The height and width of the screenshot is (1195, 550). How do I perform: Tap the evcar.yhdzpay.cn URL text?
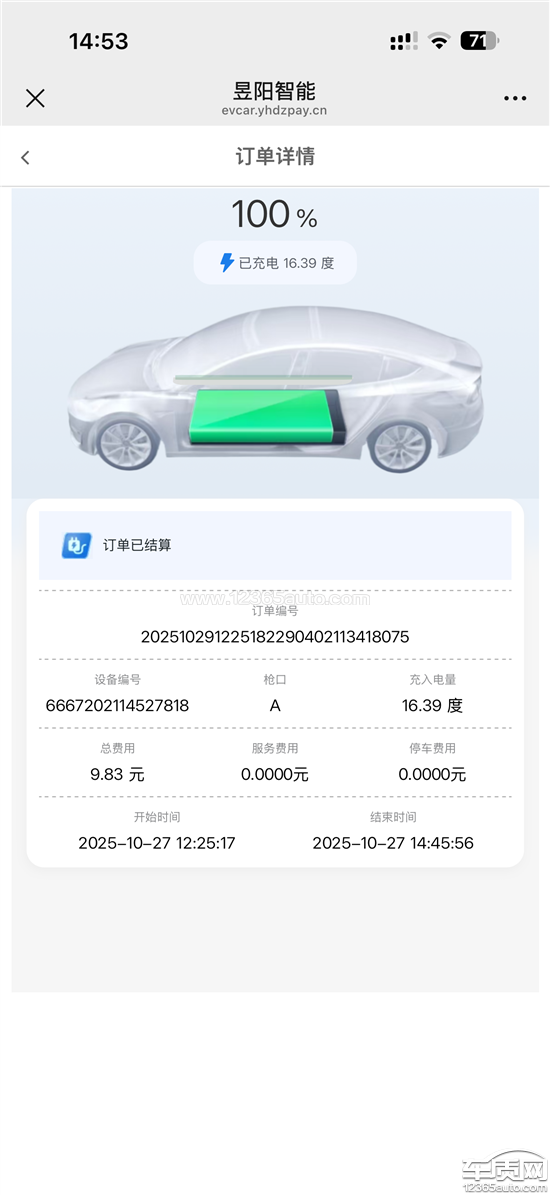pyautogui.click(x=274, y=111)
